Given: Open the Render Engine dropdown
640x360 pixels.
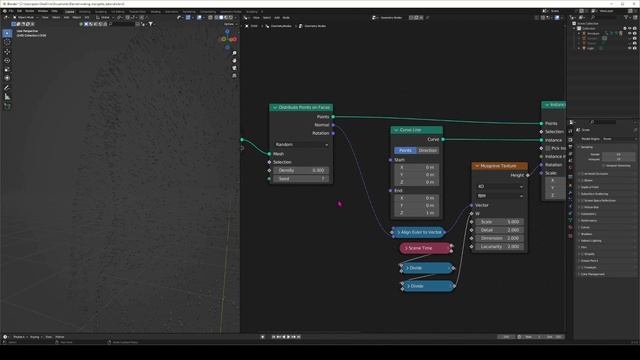Looking at the screenshot, I should click(619, 139).
